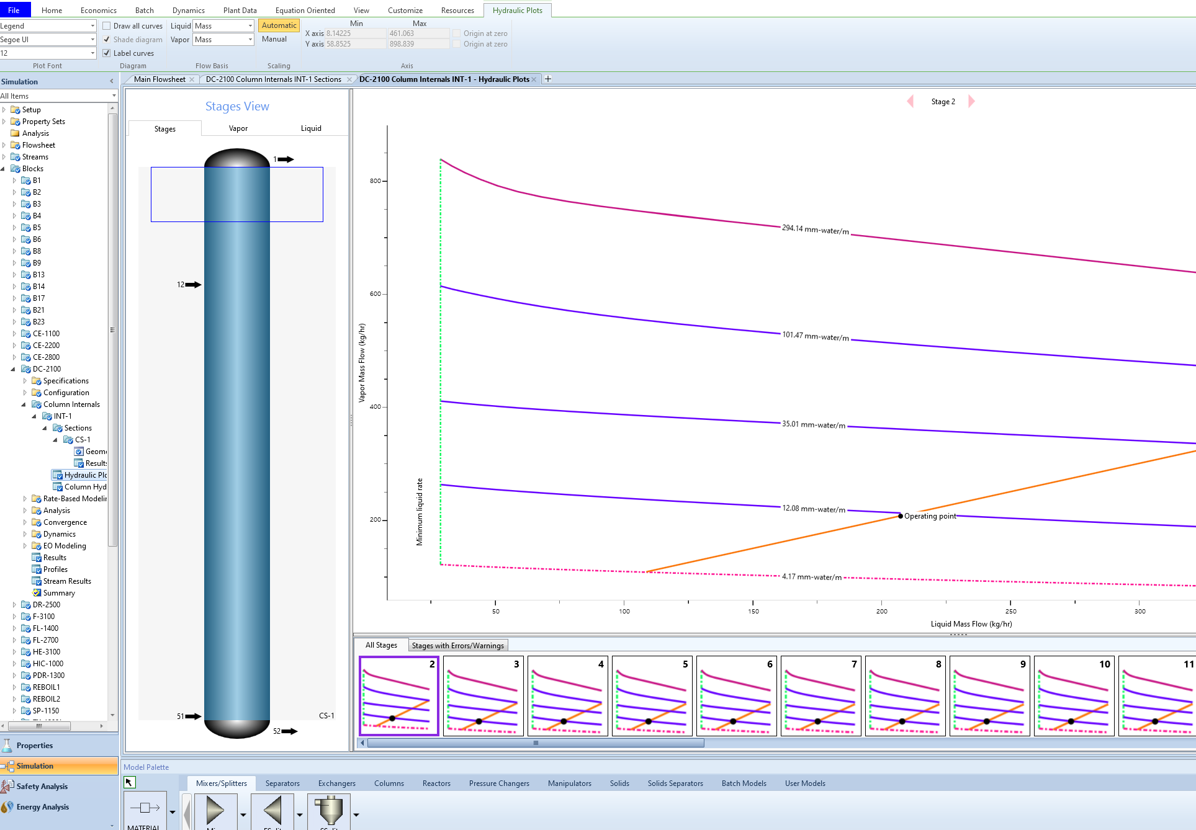
Task: Click the previous stage pink arrow
Action: click(x=910, y=101)
